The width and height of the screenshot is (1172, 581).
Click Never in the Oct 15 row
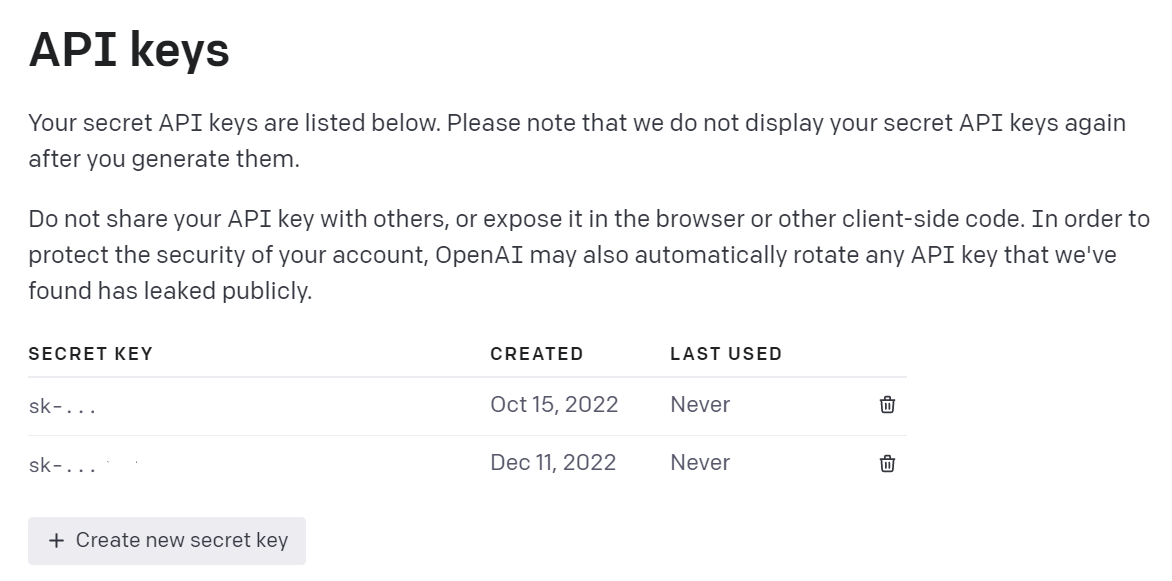pyautogui.click(x=700, y=405)
